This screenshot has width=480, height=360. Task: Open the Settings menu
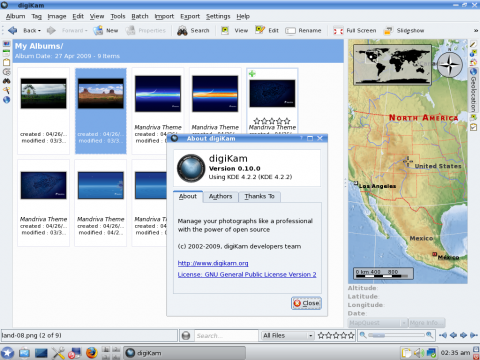[x=218, y=16]
